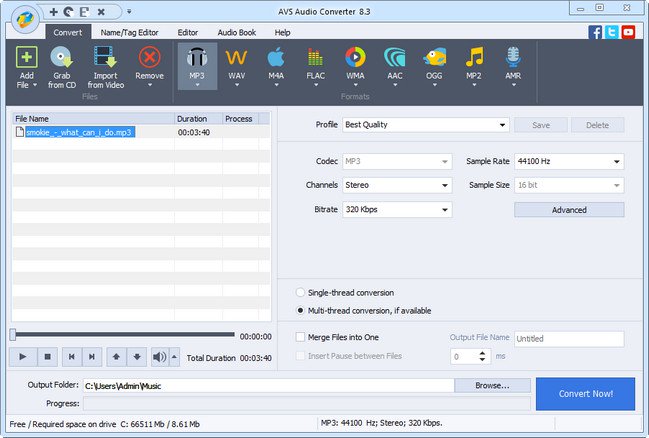Image resolution: width=649 pixels, height=438 pixels.
Task: Select Multi-thread conversion option
Action: pos(301,310)
